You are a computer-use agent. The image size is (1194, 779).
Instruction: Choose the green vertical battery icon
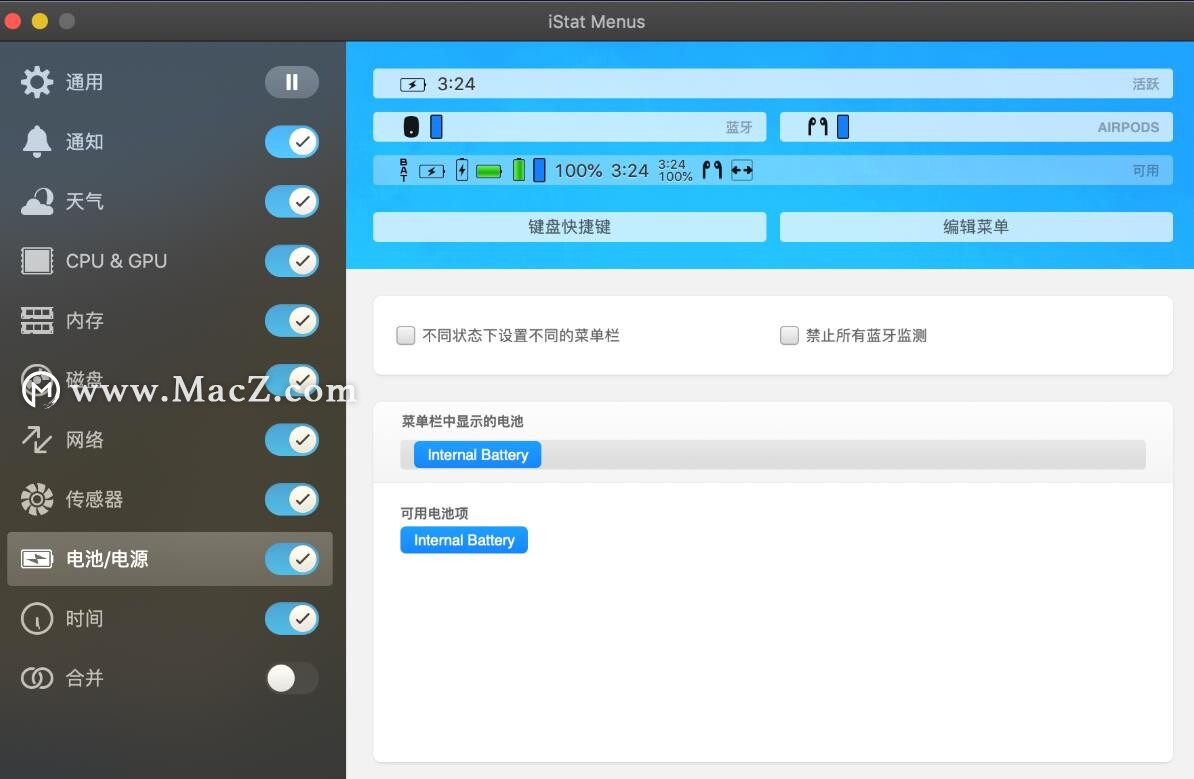[x=519, y=170]
